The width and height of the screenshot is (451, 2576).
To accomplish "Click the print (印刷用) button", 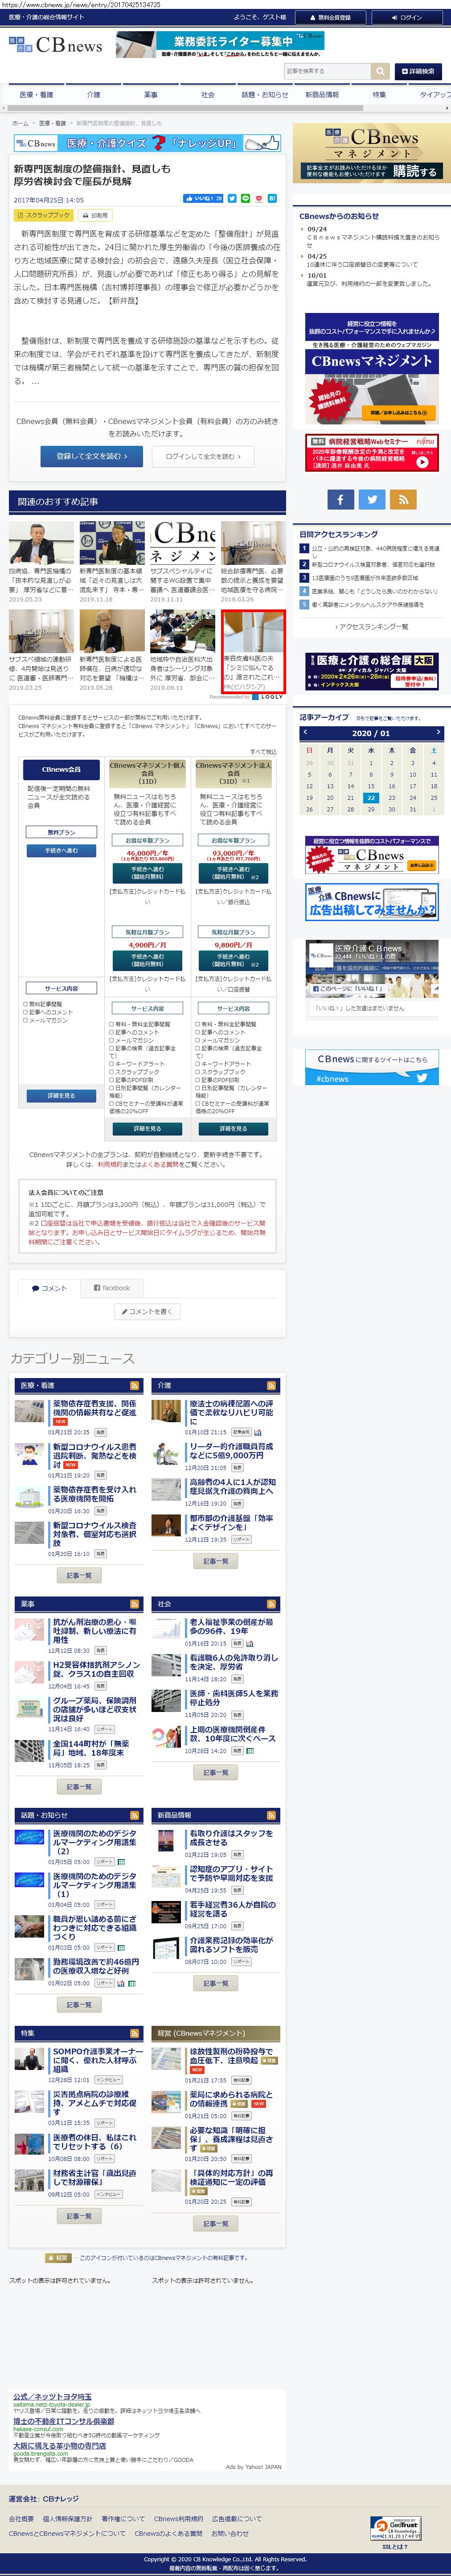I will tap(96, 215).
